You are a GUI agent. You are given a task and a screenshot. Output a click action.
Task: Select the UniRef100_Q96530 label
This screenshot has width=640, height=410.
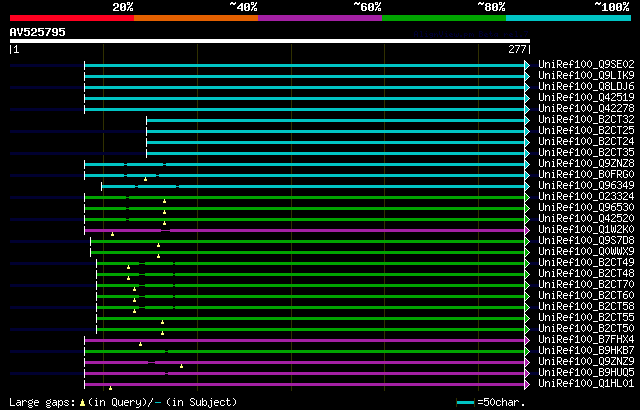(x=586, y=208)
